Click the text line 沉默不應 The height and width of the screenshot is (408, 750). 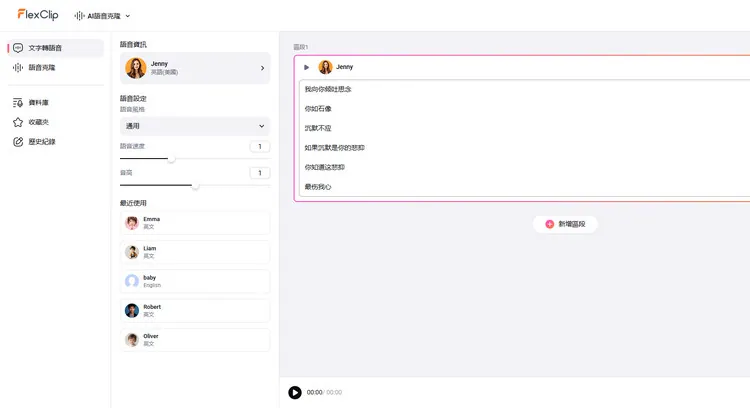(x=318, y=128)
